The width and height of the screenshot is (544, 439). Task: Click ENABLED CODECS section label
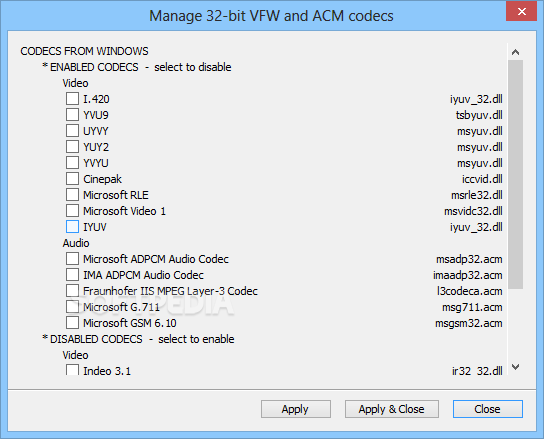(x=94, y=67)
